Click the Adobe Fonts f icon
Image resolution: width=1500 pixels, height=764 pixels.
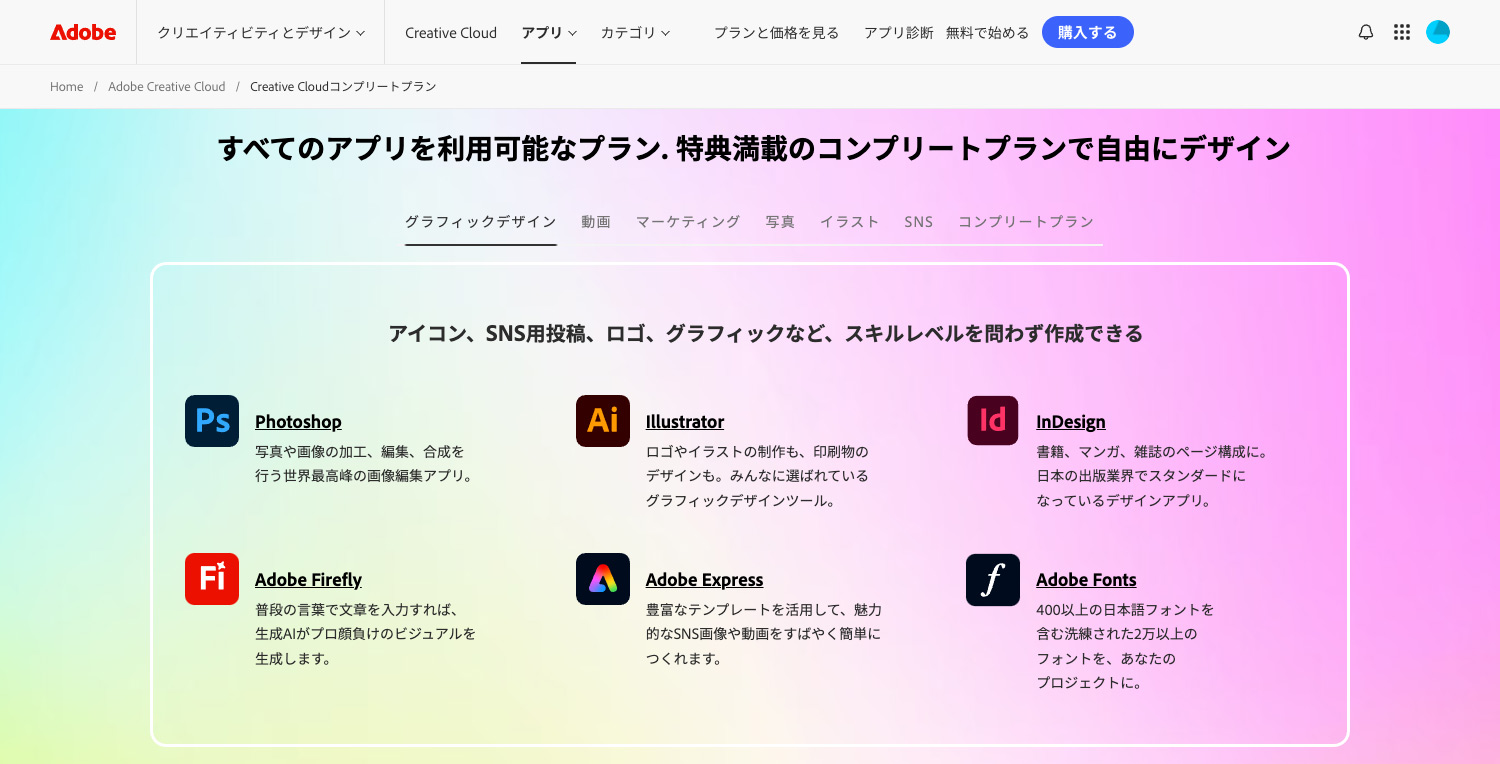tap(993, 579)
